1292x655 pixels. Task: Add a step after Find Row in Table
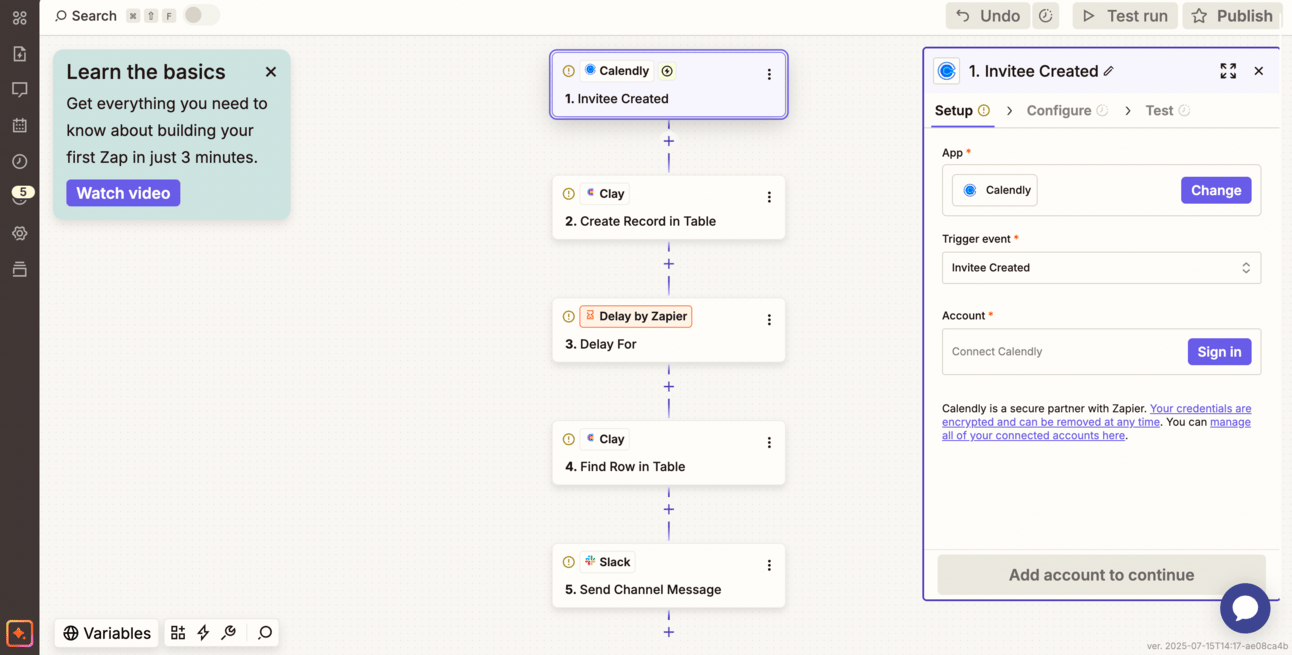[669, 510]
